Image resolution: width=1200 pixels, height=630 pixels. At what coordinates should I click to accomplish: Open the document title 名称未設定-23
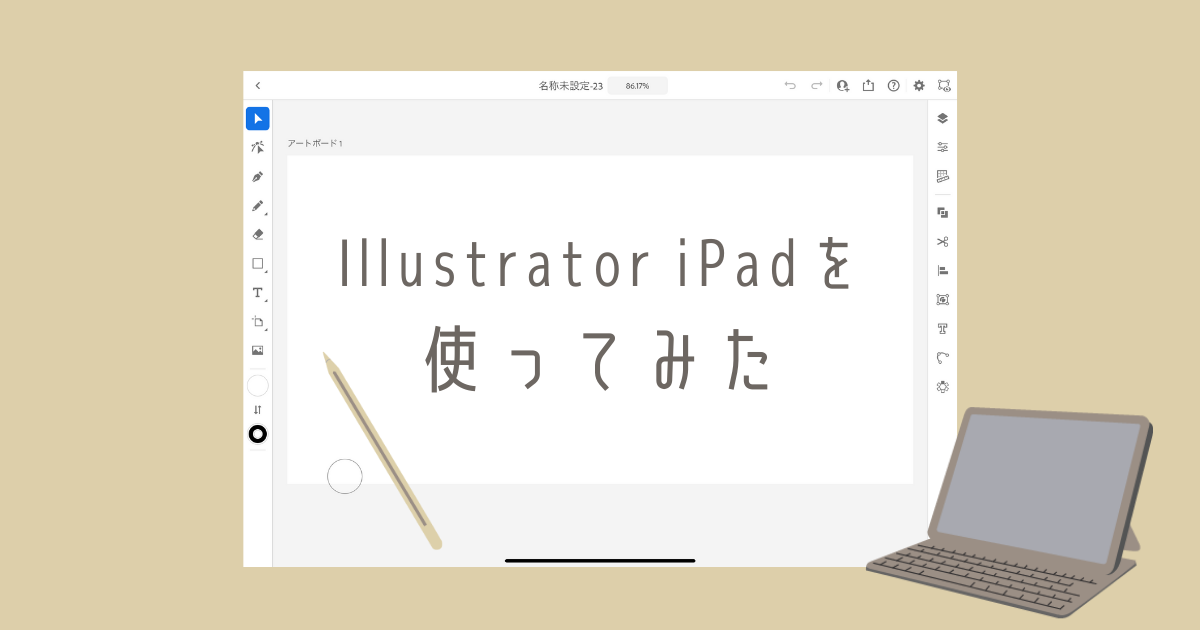(570, 86)
